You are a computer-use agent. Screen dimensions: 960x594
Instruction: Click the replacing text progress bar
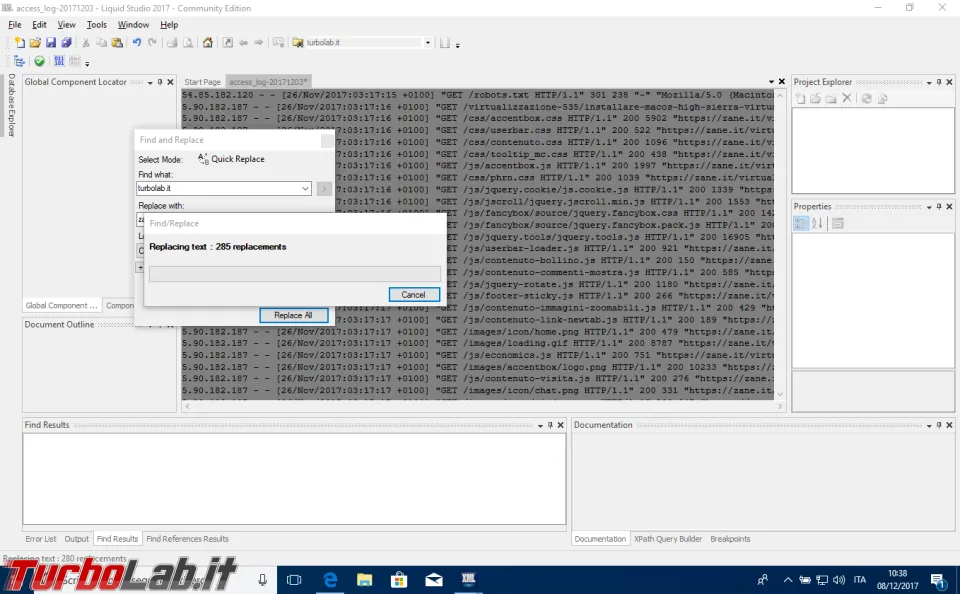pos(294,274)
